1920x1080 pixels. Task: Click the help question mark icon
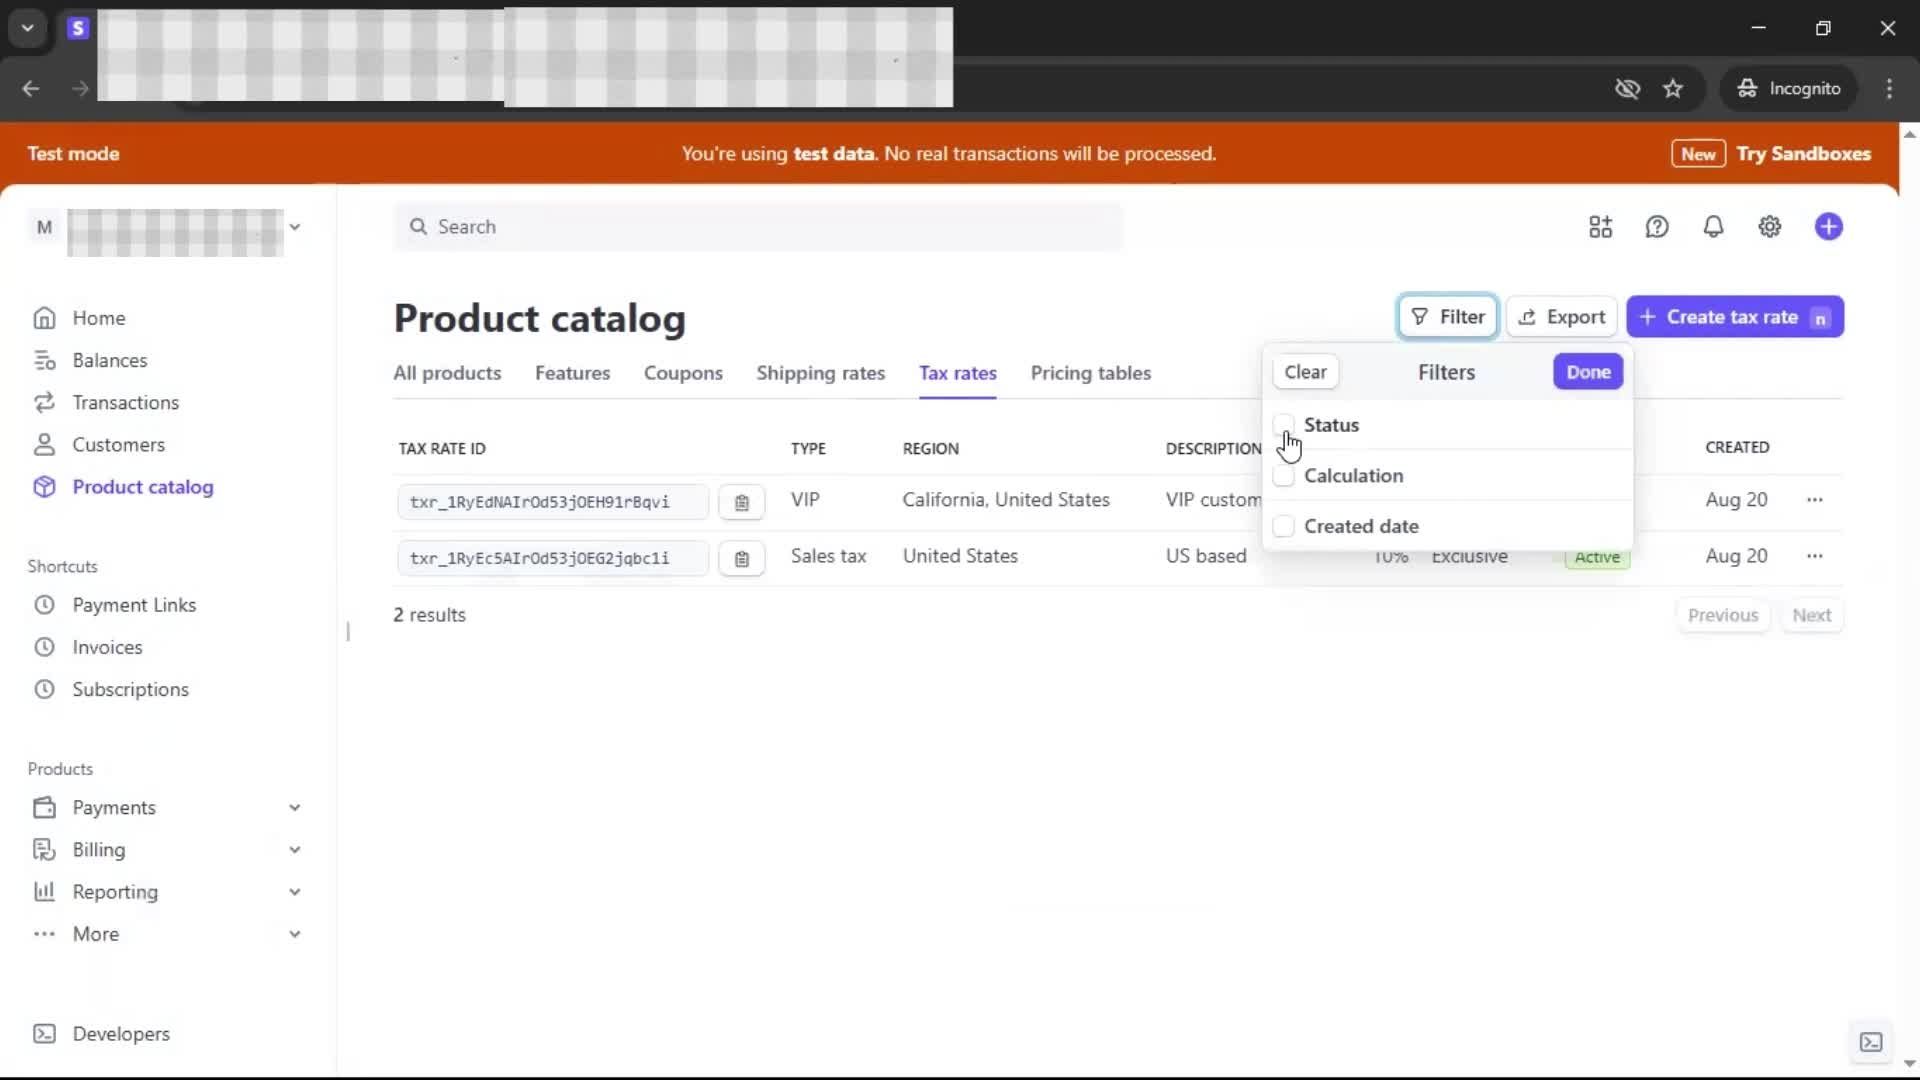(x=1657, y=227)
